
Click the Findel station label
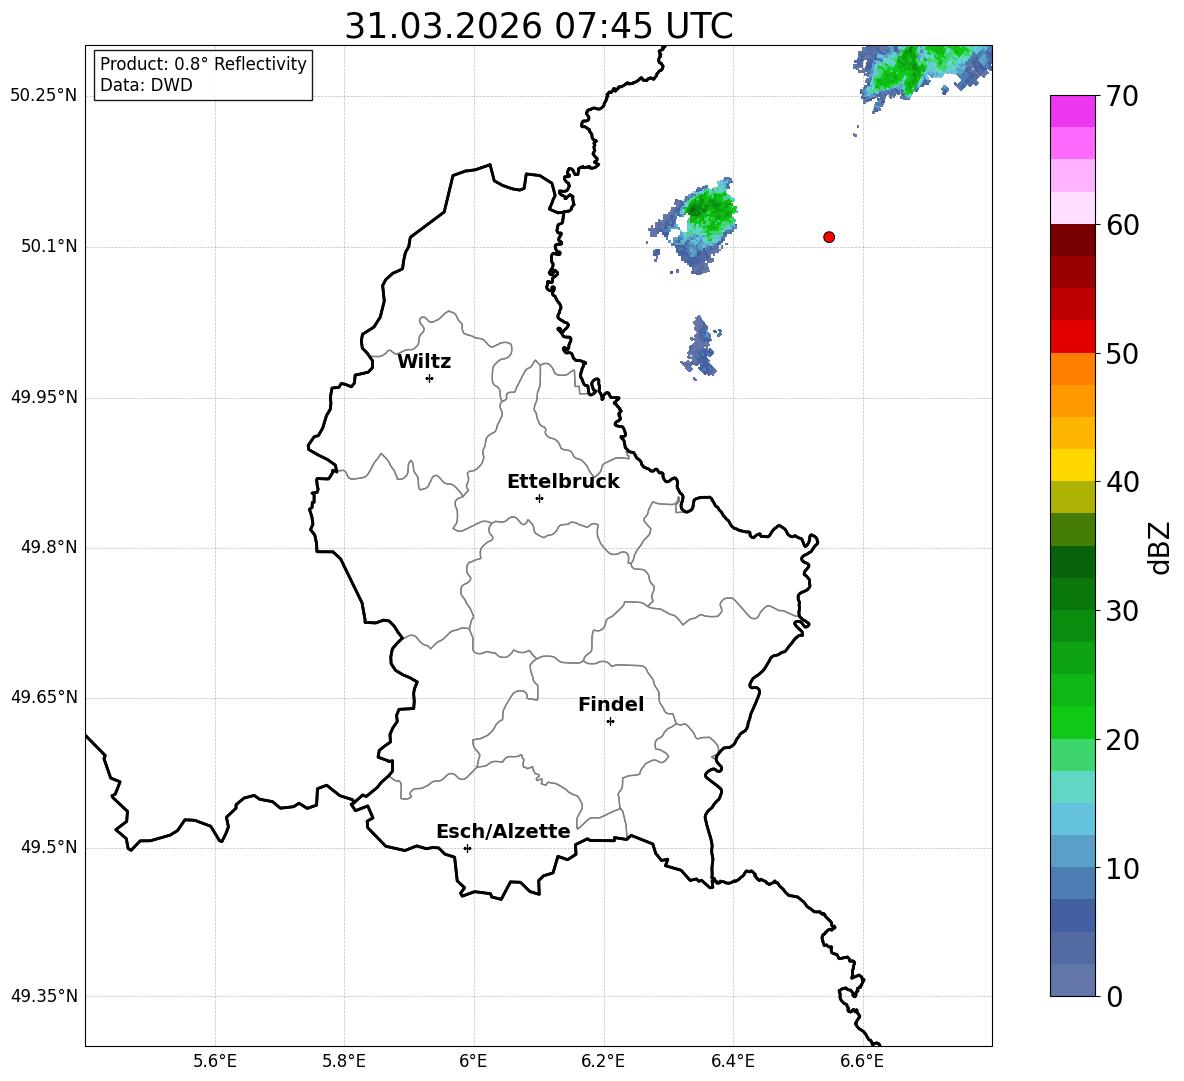pos(611,704)
